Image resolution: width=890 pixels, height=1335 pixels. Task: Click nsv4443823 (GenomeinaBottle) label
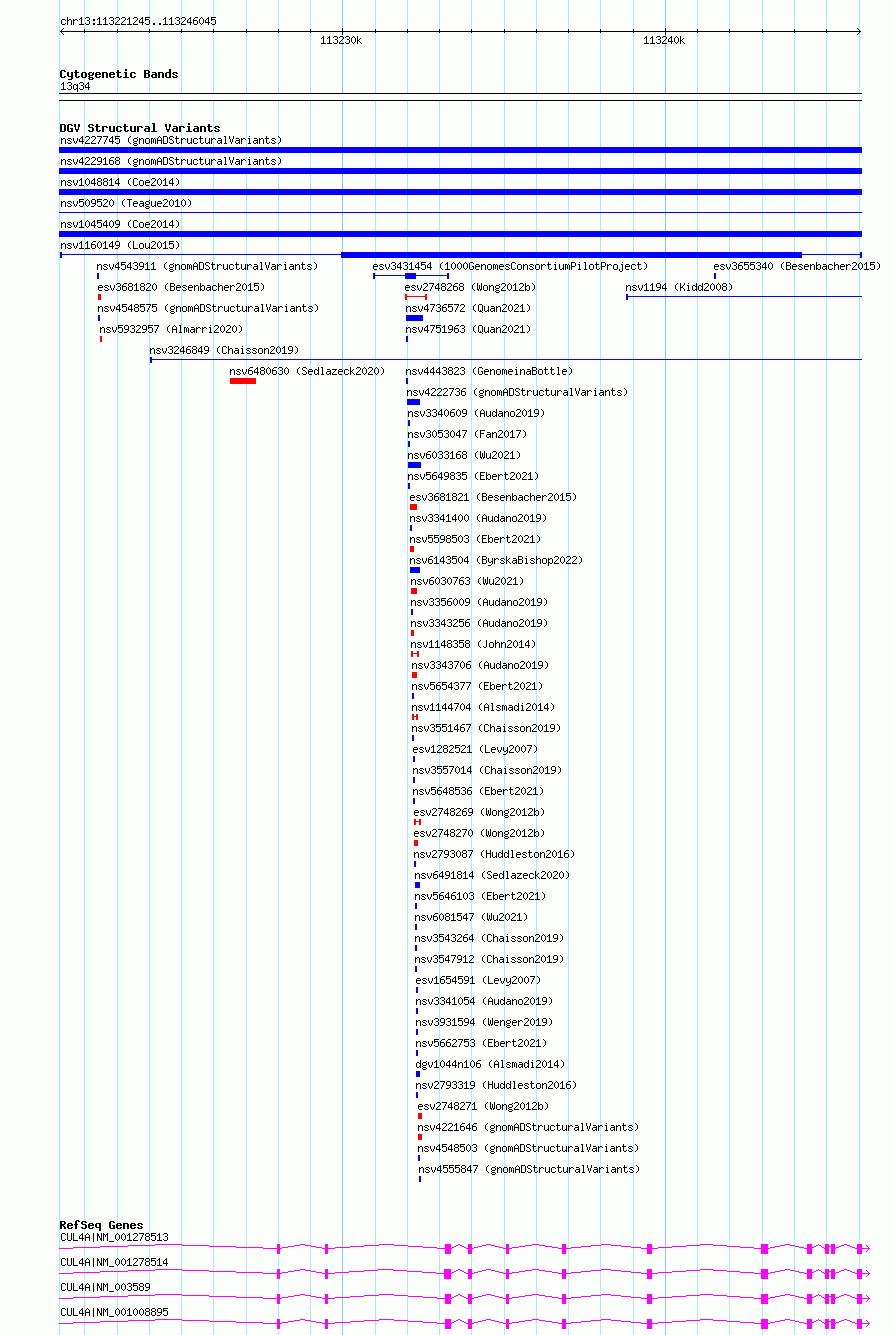coord(490,371)
